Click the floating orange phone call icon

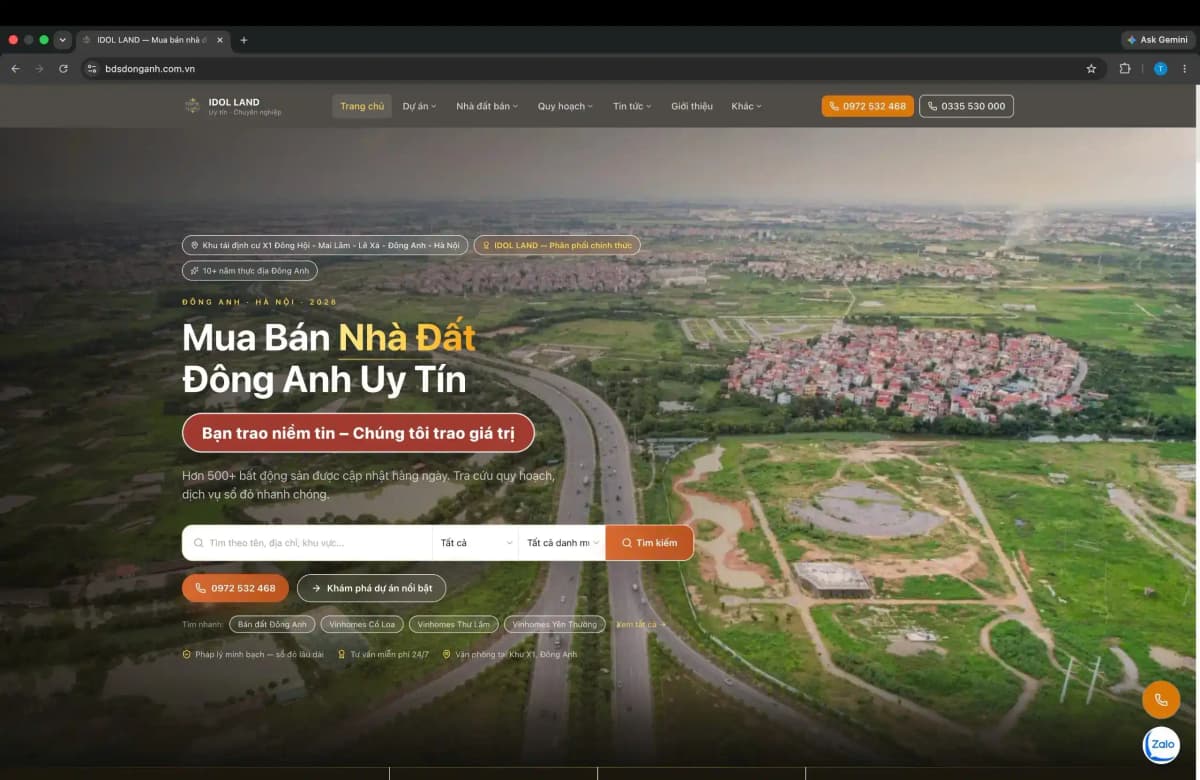(1161, 700)
